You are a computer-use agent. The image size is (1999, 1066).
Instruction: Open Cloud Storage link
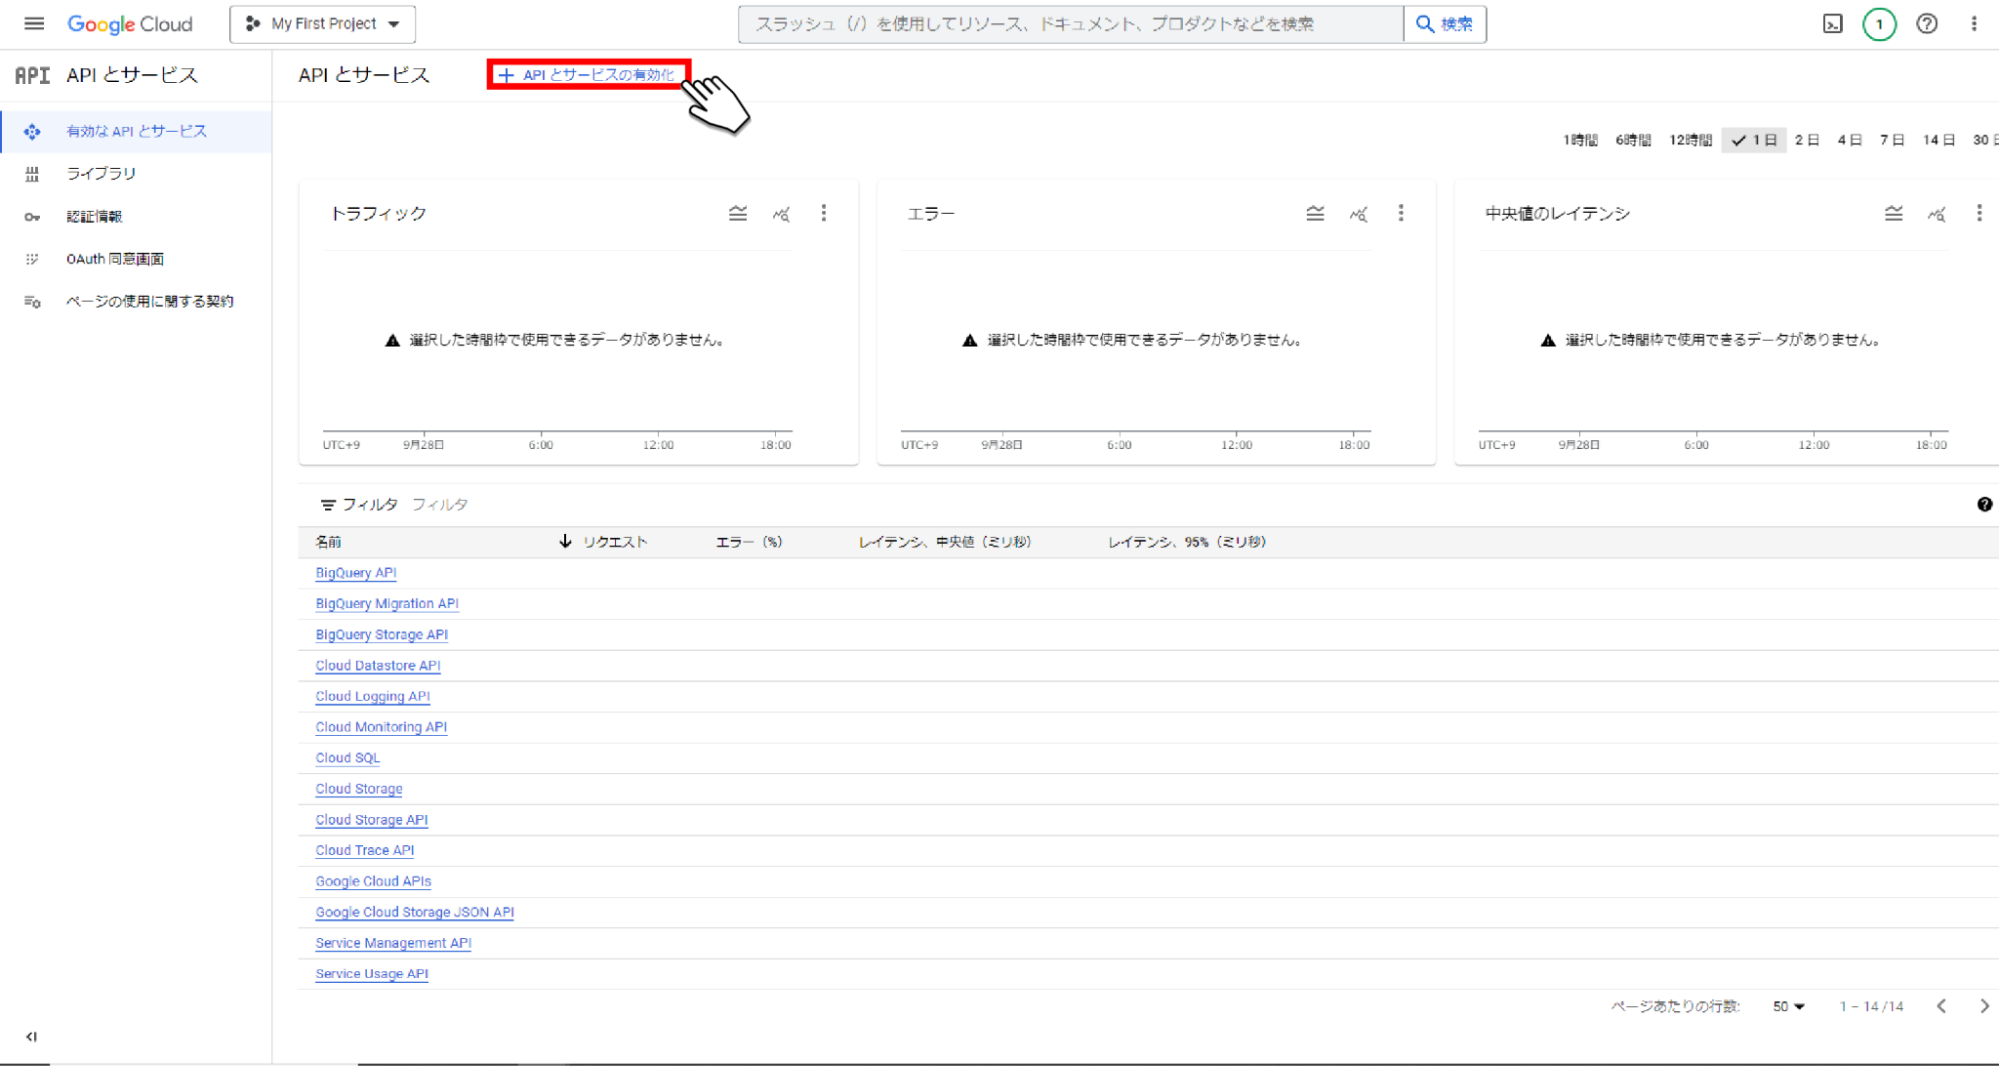(x=359, y=789)
